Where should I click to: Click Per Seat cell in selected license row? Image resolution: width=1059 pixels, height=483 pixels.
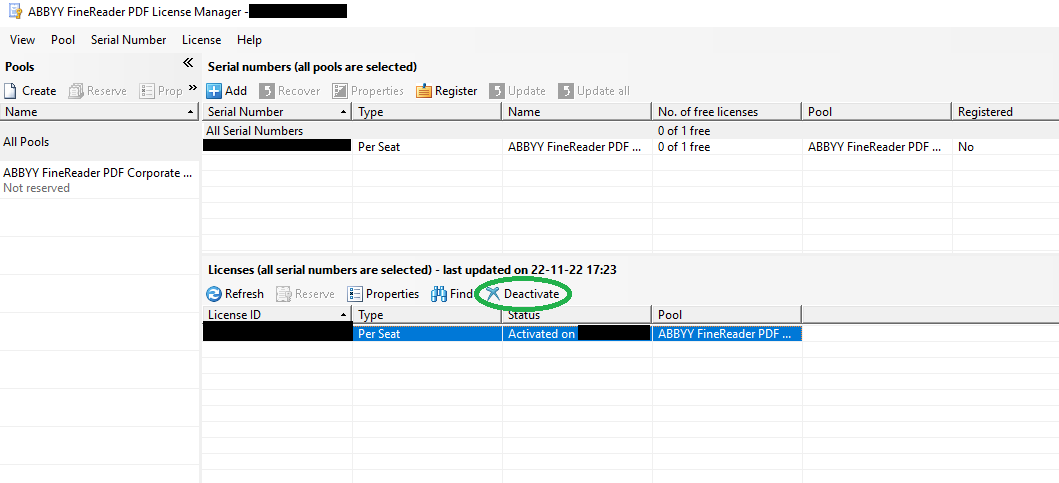point(427,333)
